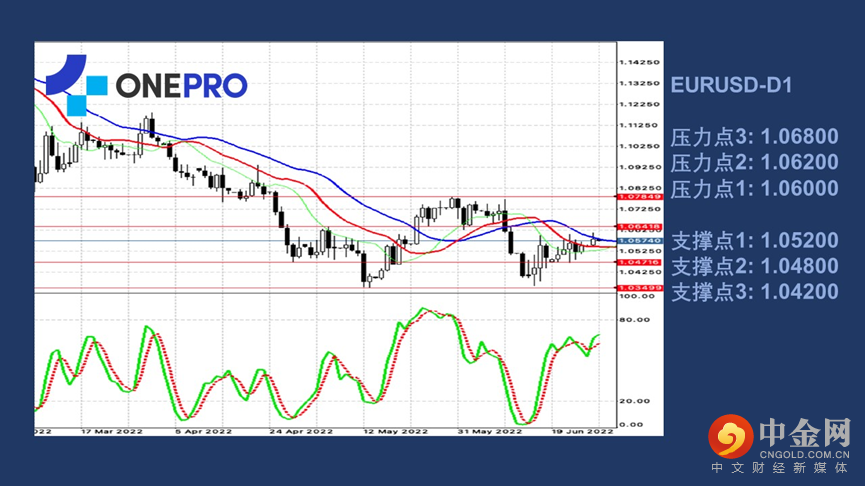Open the CNGOLD.COM.CN website link

(x=807, y=451)
